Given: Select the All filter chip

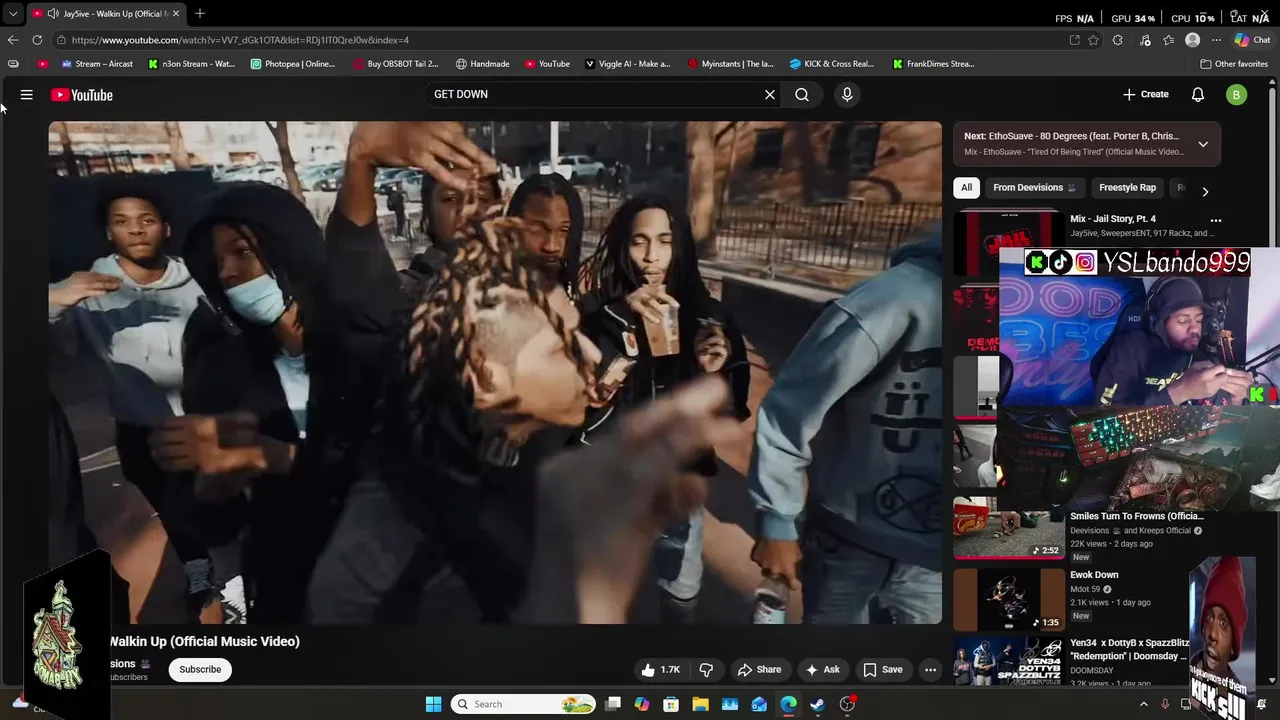Looking at the screenshot, I should pyautogui.click(x=966, y=188).
